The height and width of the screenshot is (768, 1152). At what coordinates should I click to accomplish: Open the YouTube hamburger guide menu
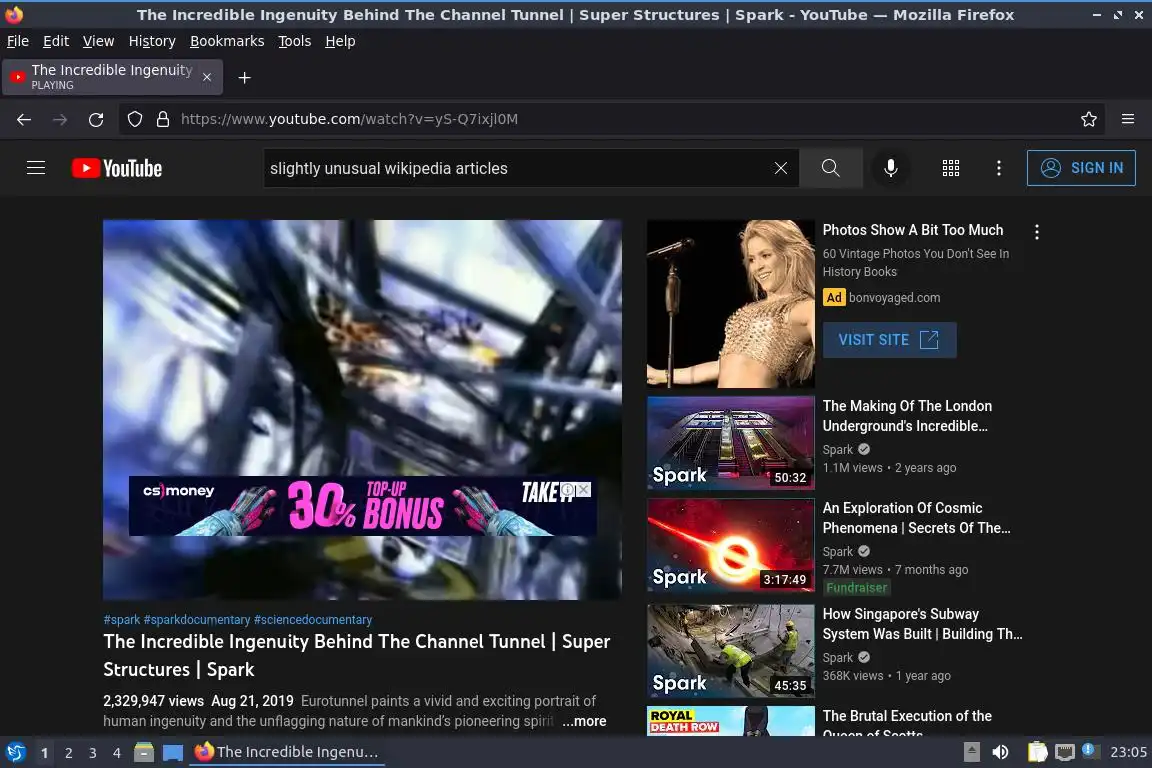pyautogui.click(x=36, y=168)
